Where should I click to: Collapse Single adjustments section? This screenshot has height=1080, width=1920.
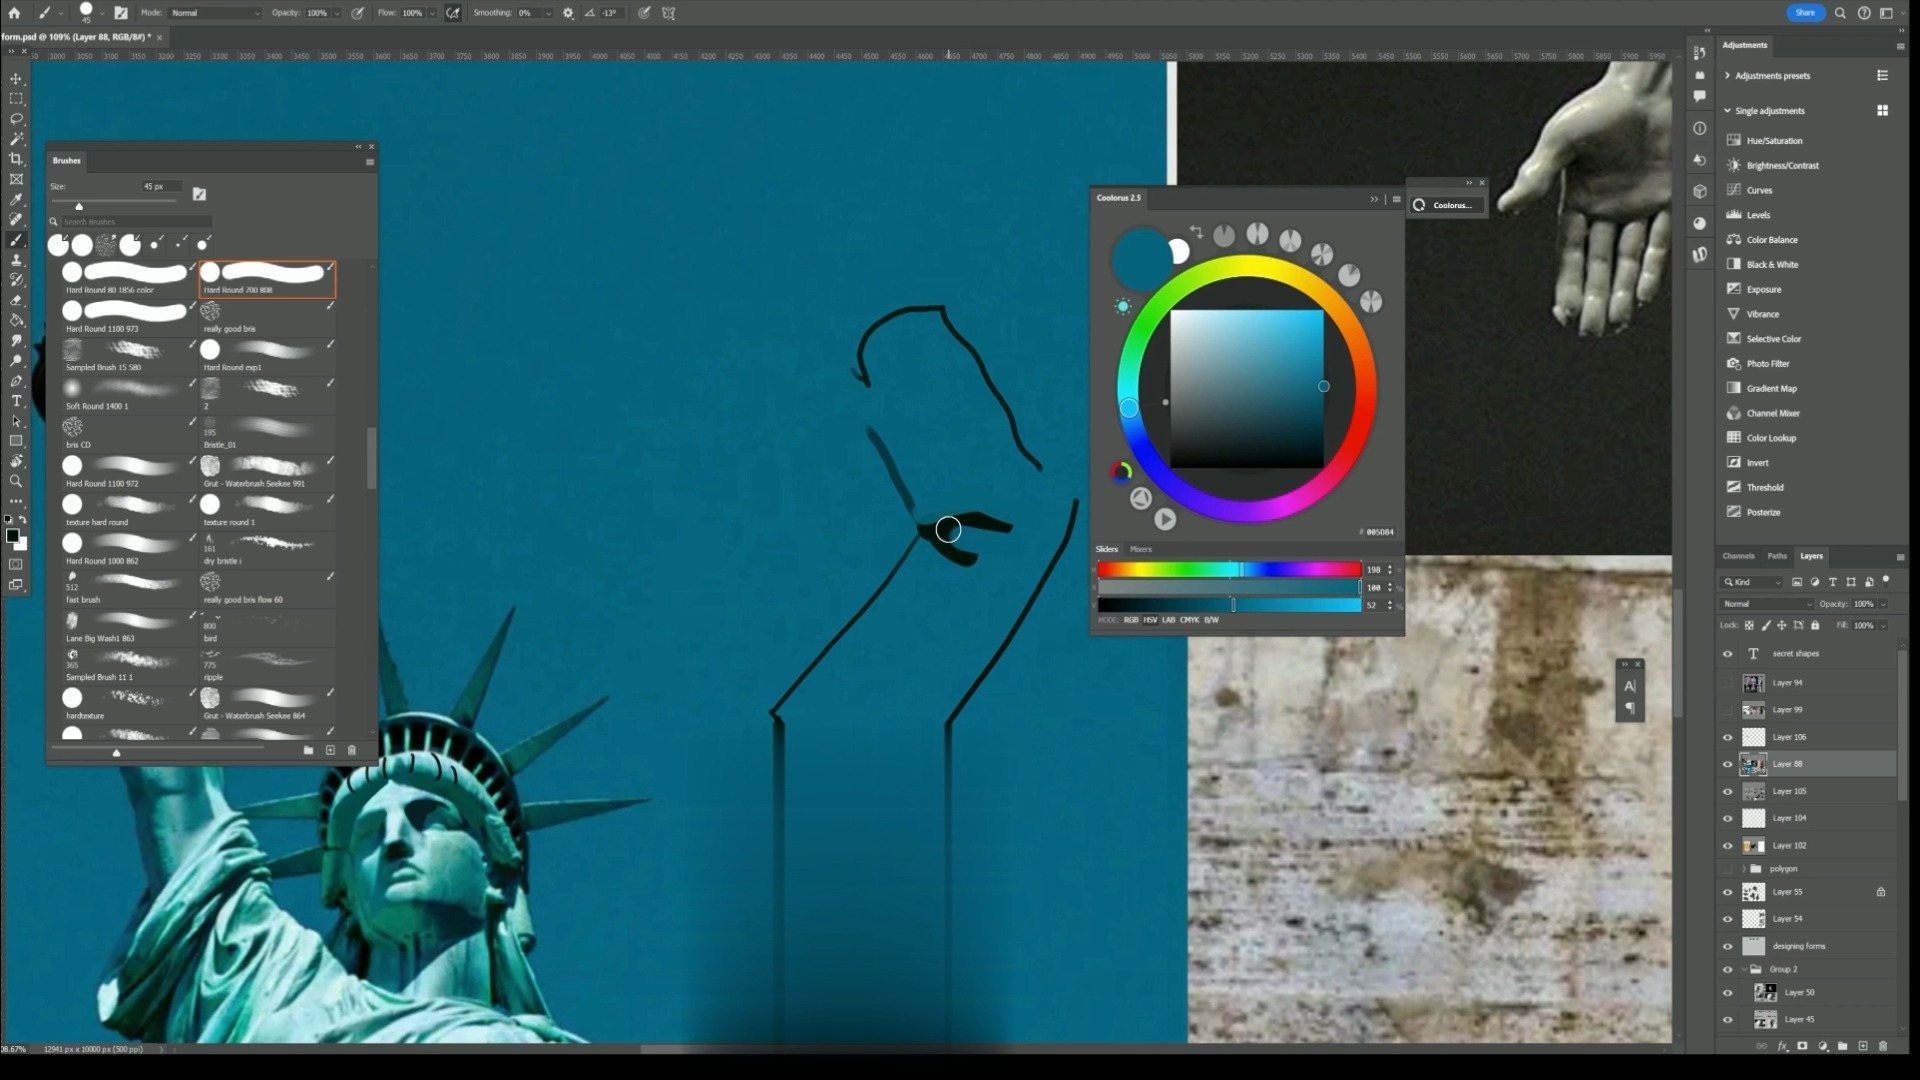click(x=1727, y=111)
